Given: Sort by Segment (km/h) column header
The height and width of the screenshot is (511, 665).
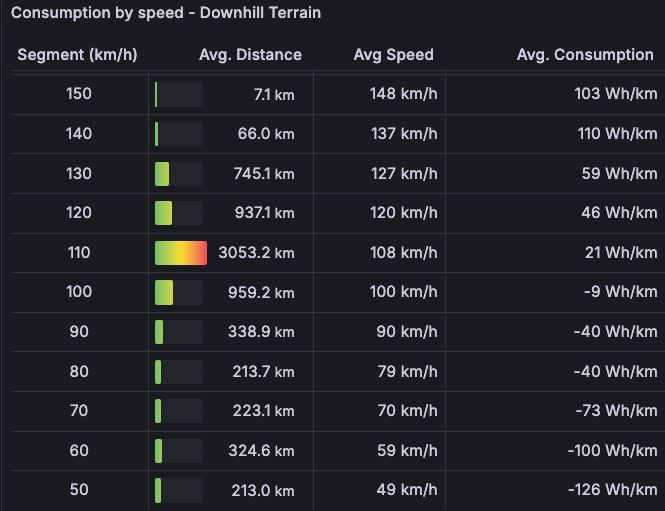Looking at the screenshot, I should pos(77,55).
